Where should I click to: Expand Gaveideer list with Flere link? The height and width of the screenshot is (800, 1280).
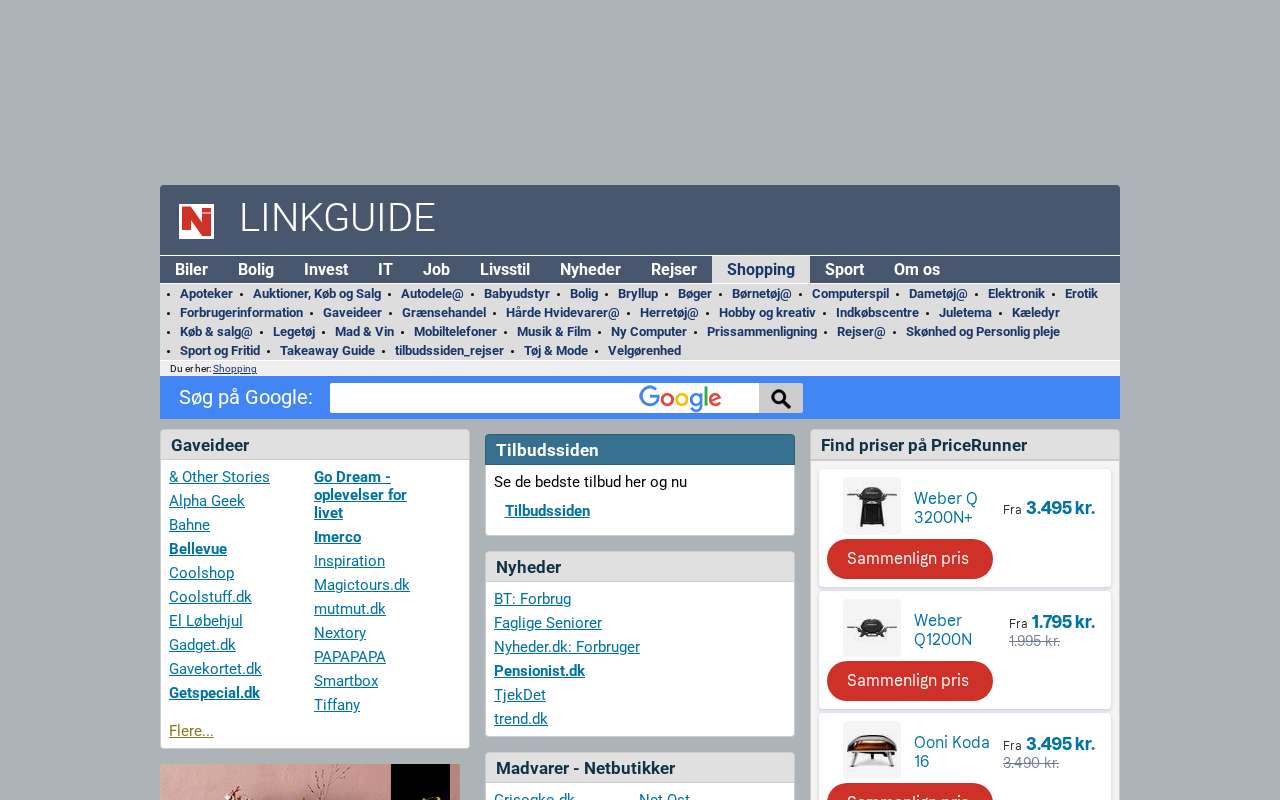(x=191, y=731)
